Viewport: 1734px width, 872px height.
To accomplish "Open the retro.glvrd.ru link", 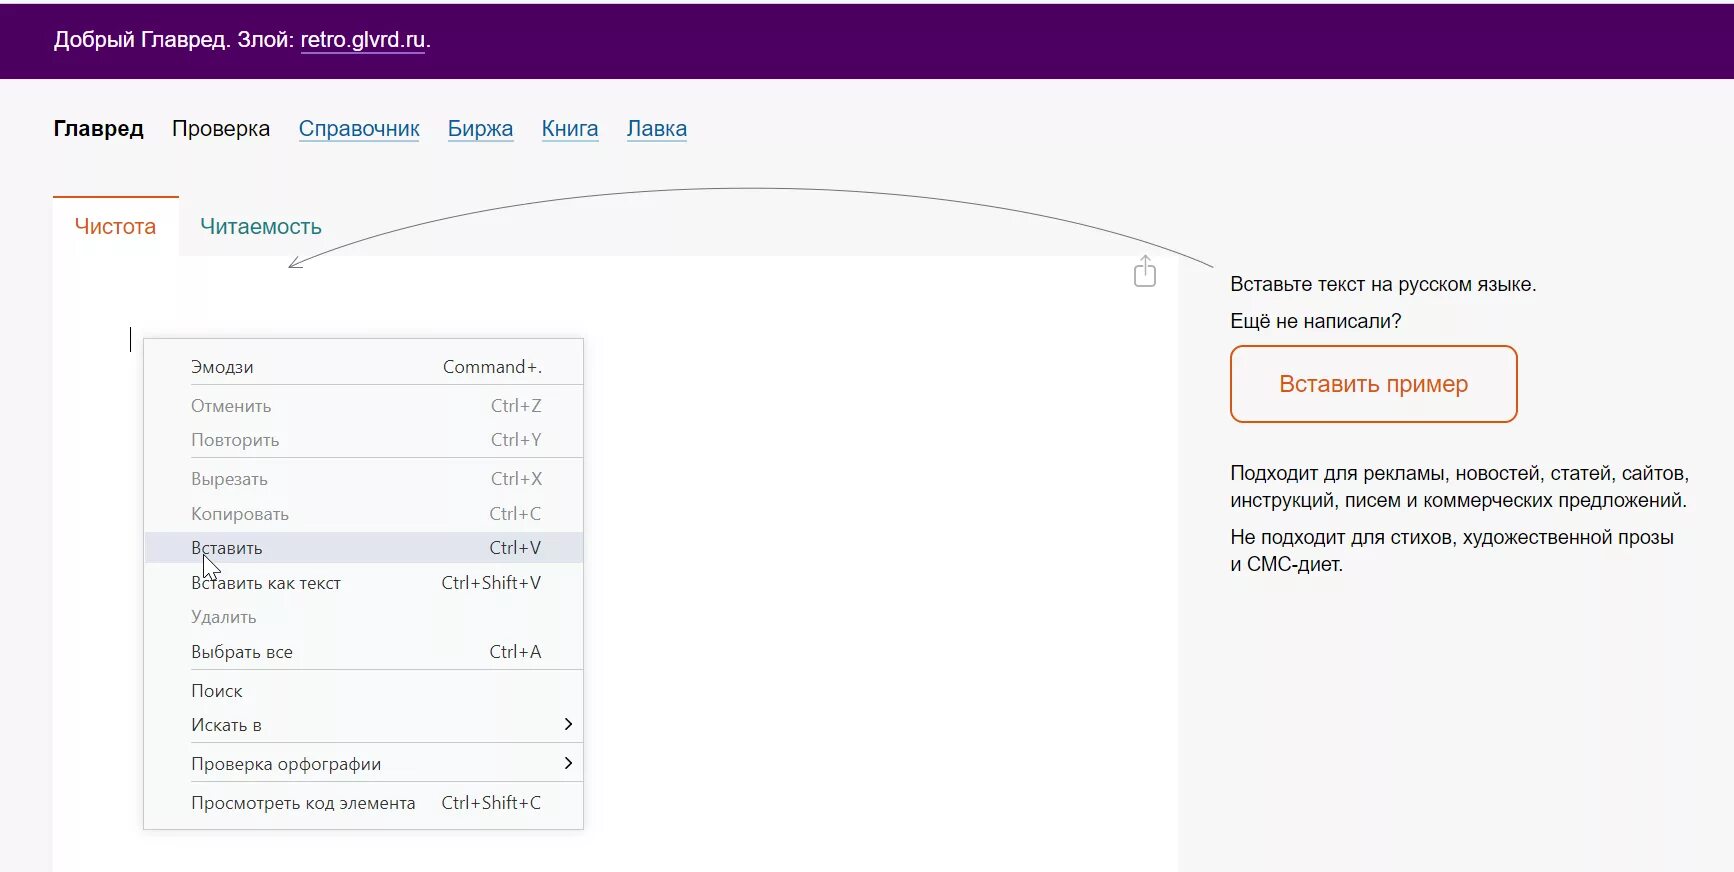I will click(x=363, y=40).
